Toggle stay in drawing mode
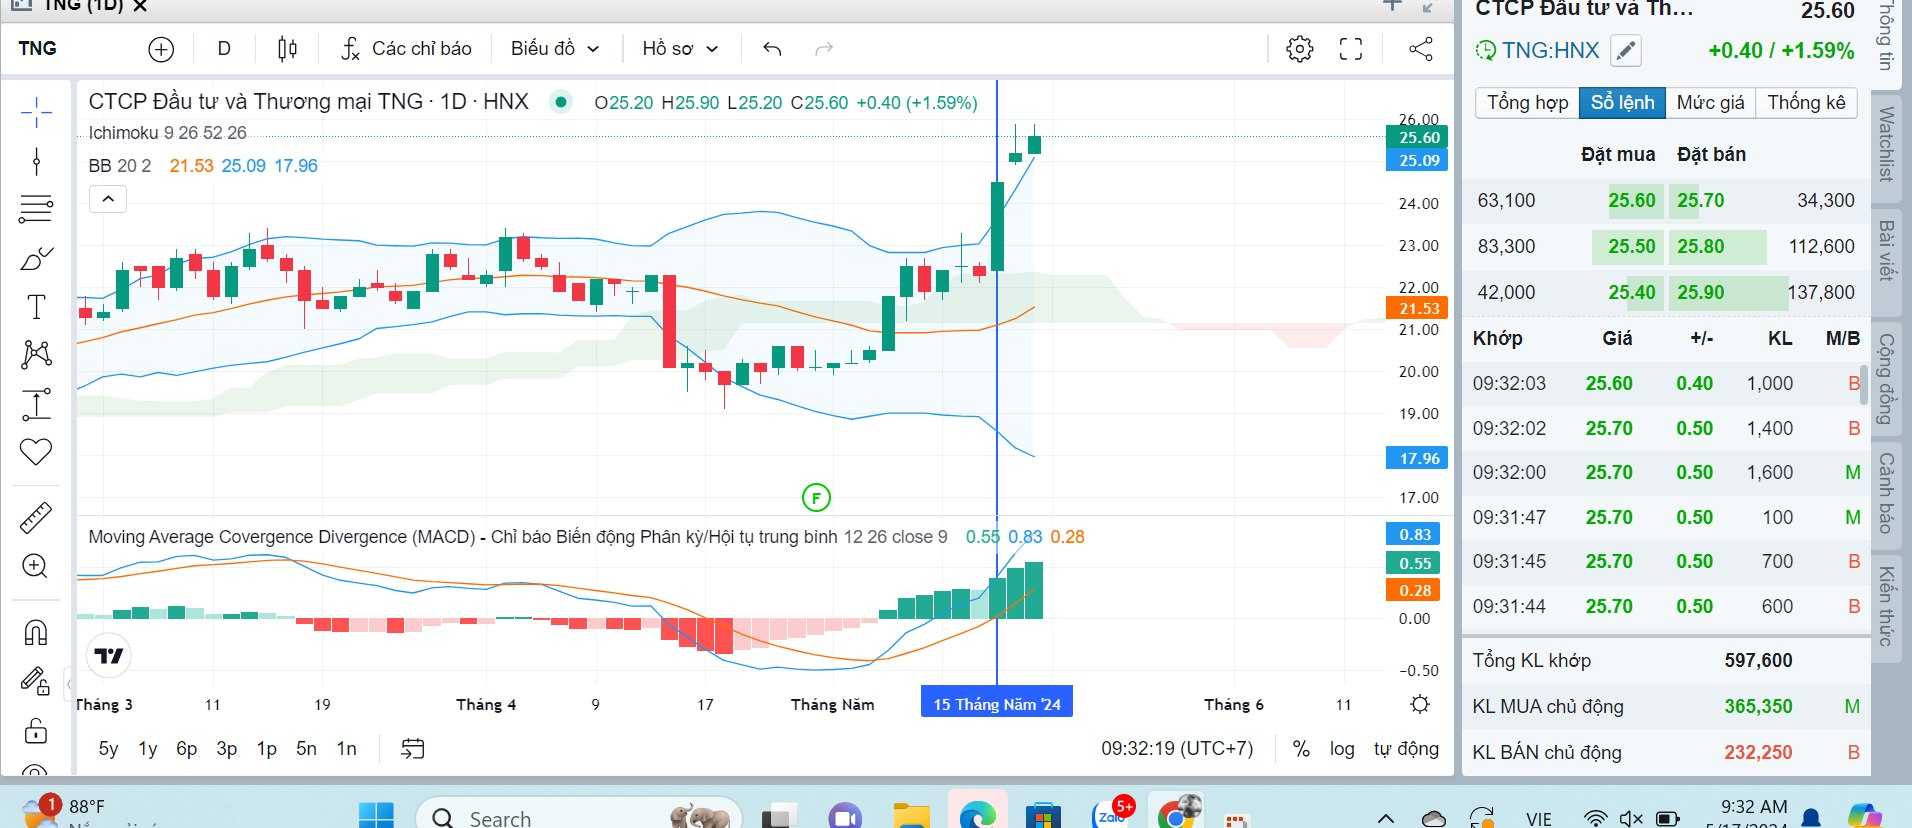 [x=36, y=681]
